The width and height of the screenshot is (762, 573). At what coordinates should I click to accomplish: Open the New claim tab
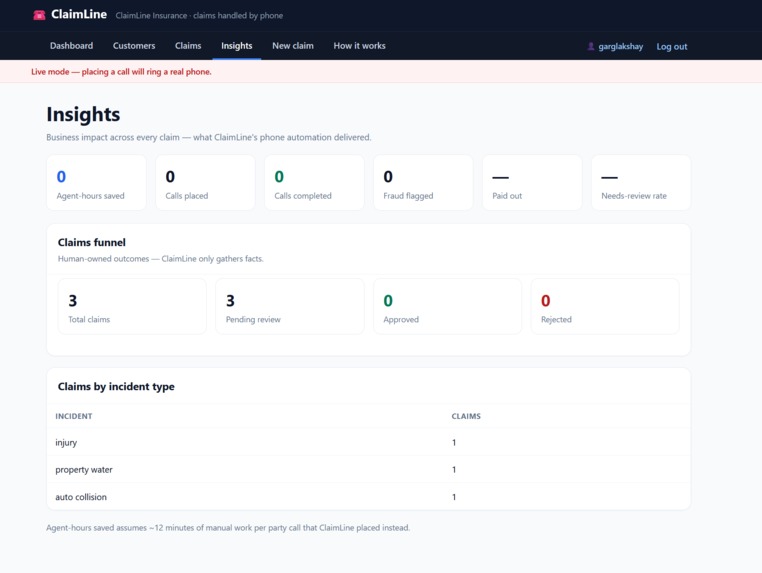[x=293, y=46]
